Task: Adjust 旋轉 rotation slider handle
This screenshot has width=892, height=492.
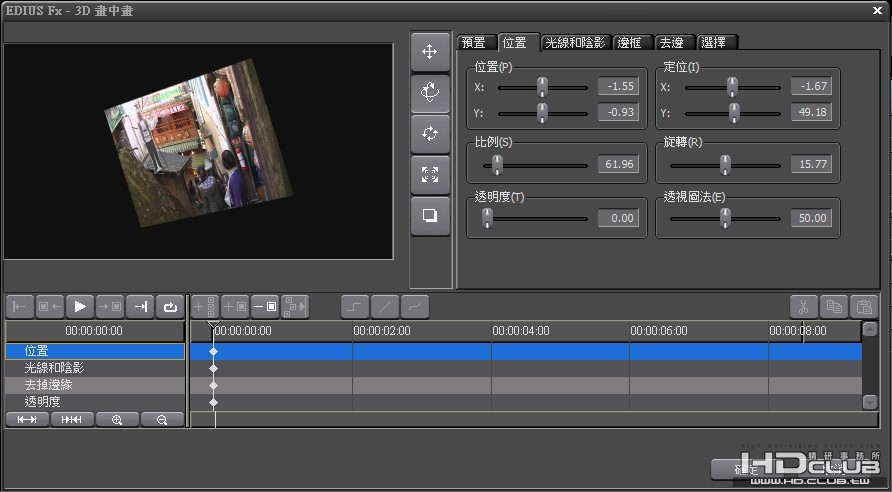Action: click(x=725, y=165)
